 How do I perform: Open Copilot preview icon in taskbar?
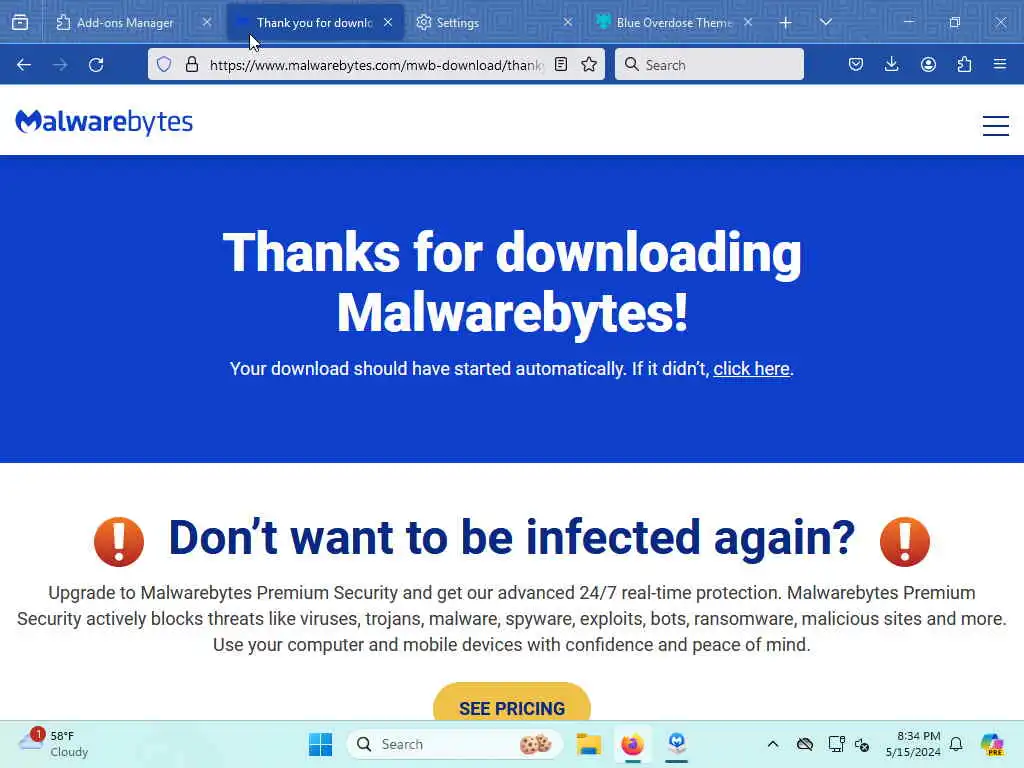(991, 744)
